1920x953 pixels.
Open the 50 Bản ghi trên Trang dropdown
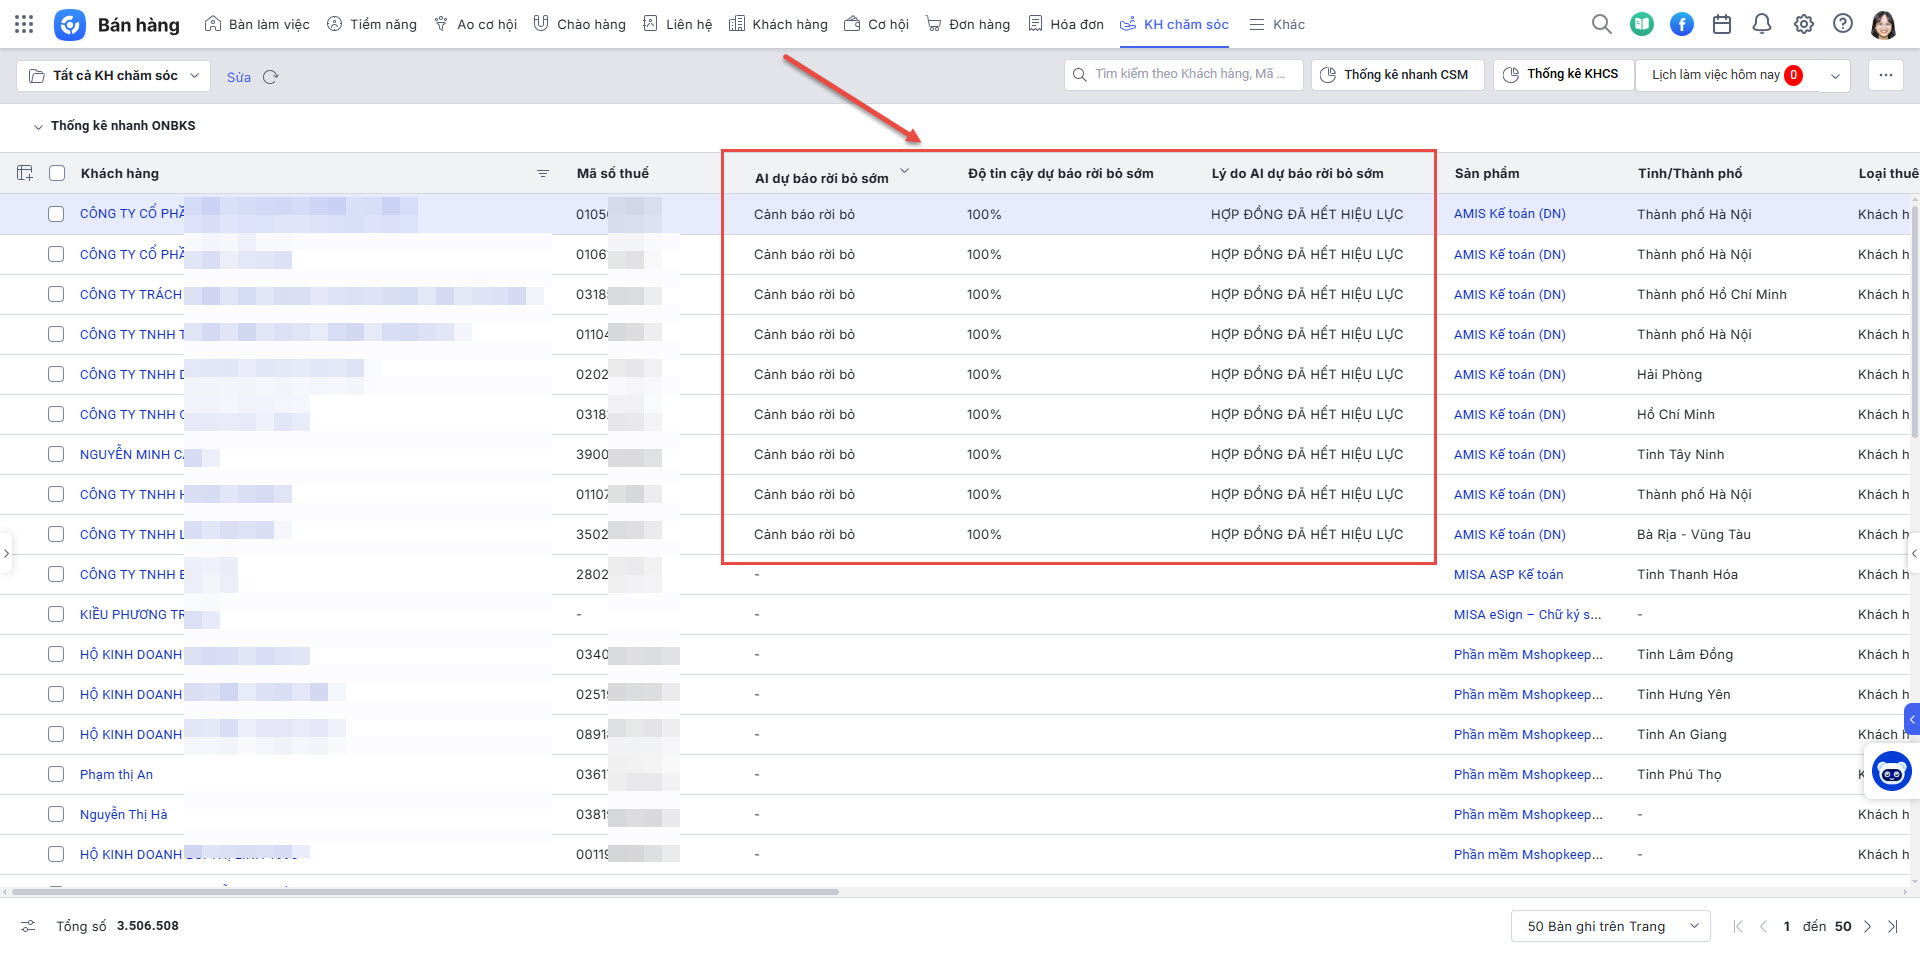click(x=1610, y=926)
